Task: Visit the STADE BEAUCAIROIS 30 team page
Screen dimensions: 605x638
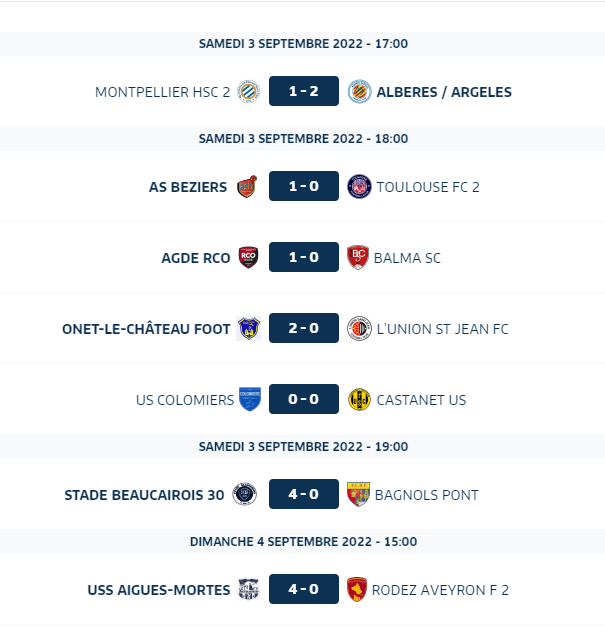Action: point(144,495)
